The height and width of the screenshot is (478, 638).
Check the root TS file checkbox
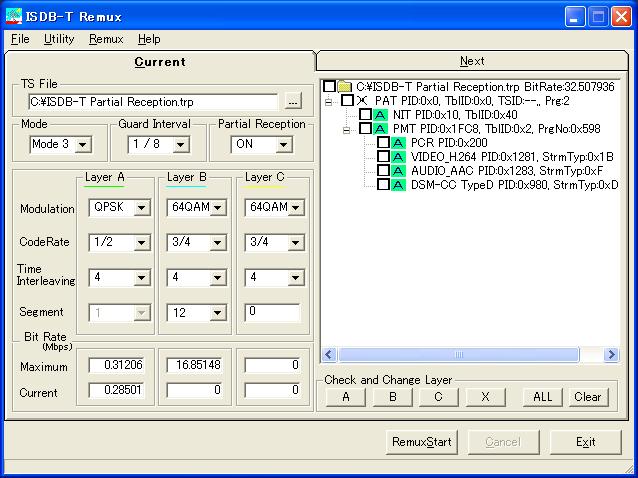330,86
